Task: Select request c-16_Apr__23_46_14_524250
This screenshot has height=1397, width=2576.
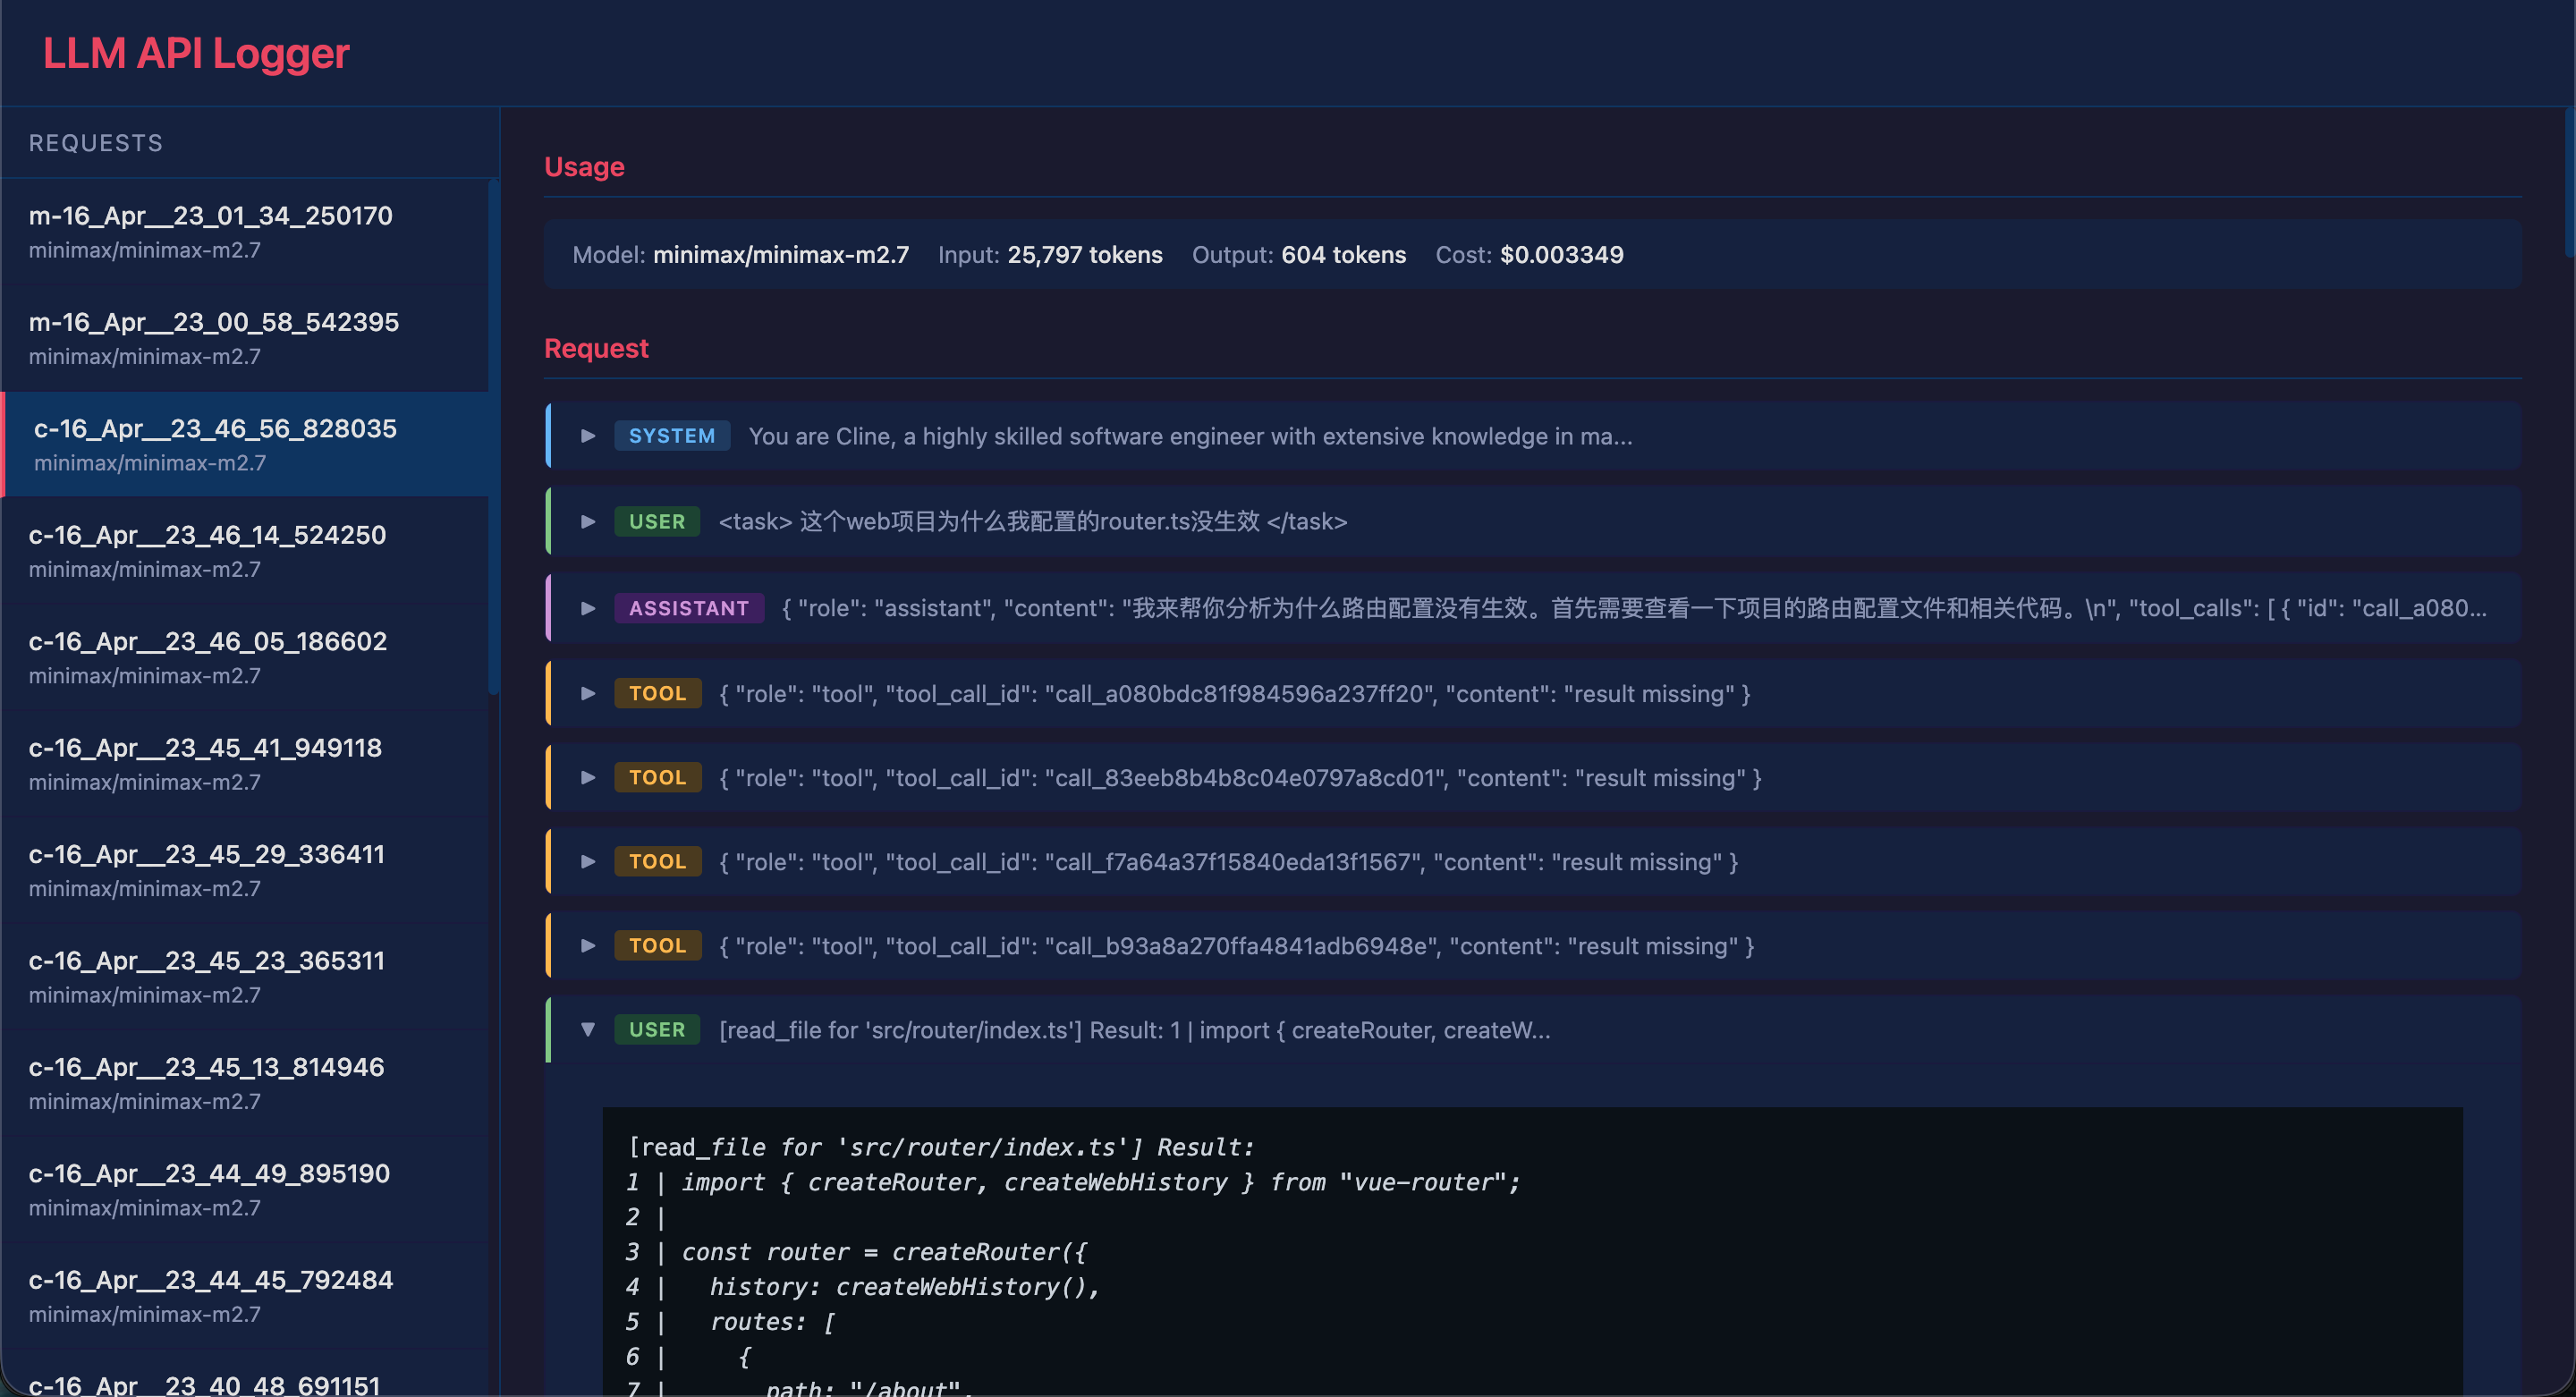Action: tap(207, 549)
